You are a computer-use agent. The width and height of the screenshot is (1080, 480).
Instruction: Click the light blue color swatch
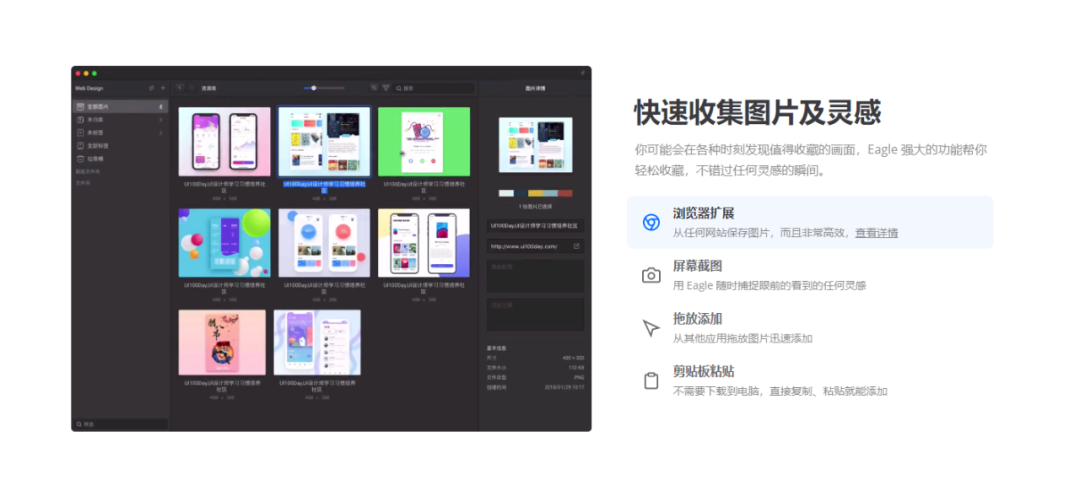550,194
